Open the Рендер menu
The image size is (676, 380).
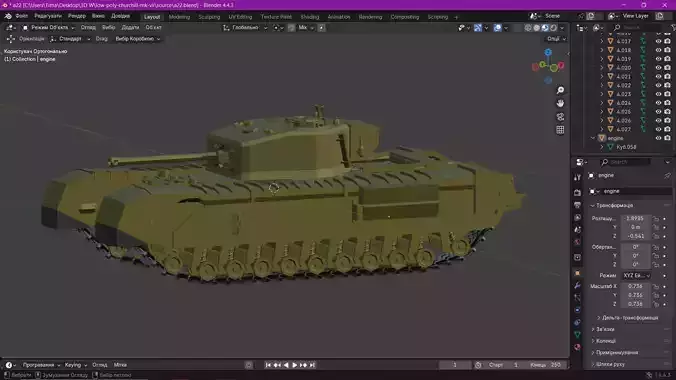(77, 16)
